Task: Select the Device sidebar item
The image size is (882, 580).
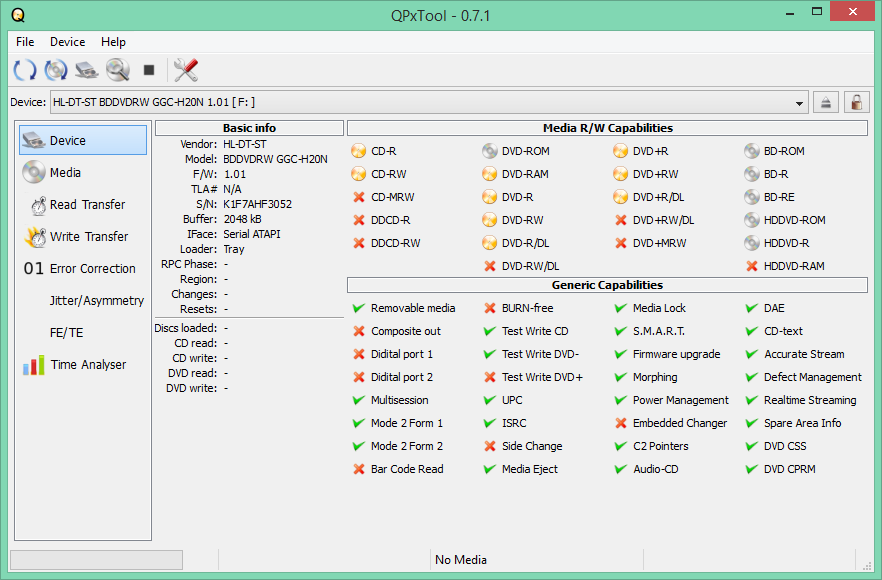Action: pos(83,140)
